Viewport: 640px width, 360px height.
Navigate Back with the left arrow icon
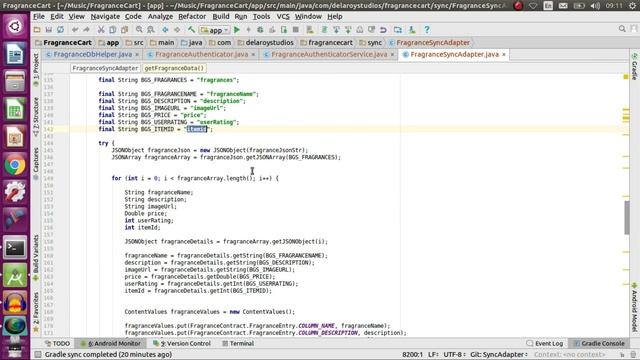[165, 30]
